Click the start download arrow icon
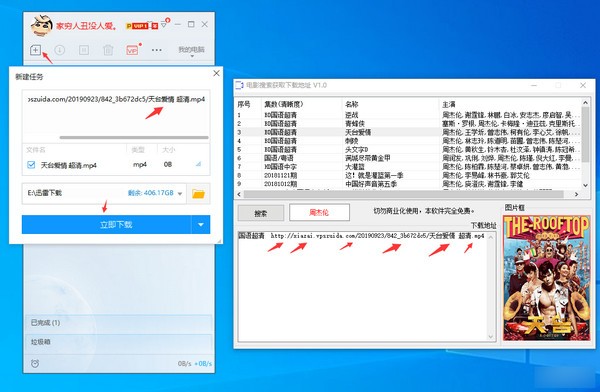The height and width of the screenshot is (392, 600). pos(59,50)
